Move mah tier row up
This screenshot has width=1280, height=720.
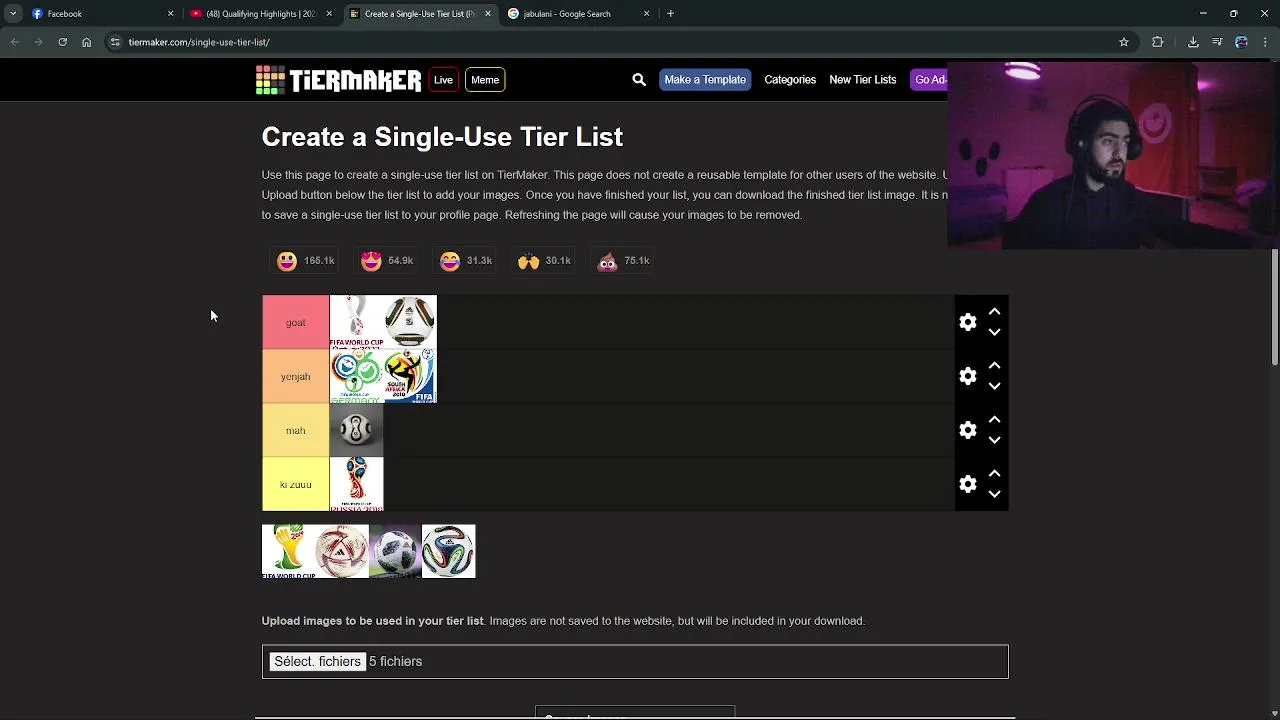[x=994, y=420]
